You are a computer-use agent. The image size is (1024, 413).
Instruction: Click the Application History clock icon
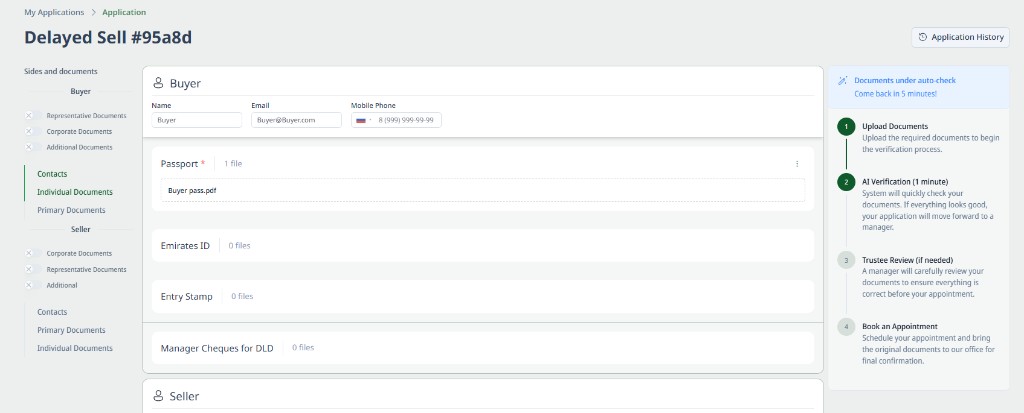[923, 37]
